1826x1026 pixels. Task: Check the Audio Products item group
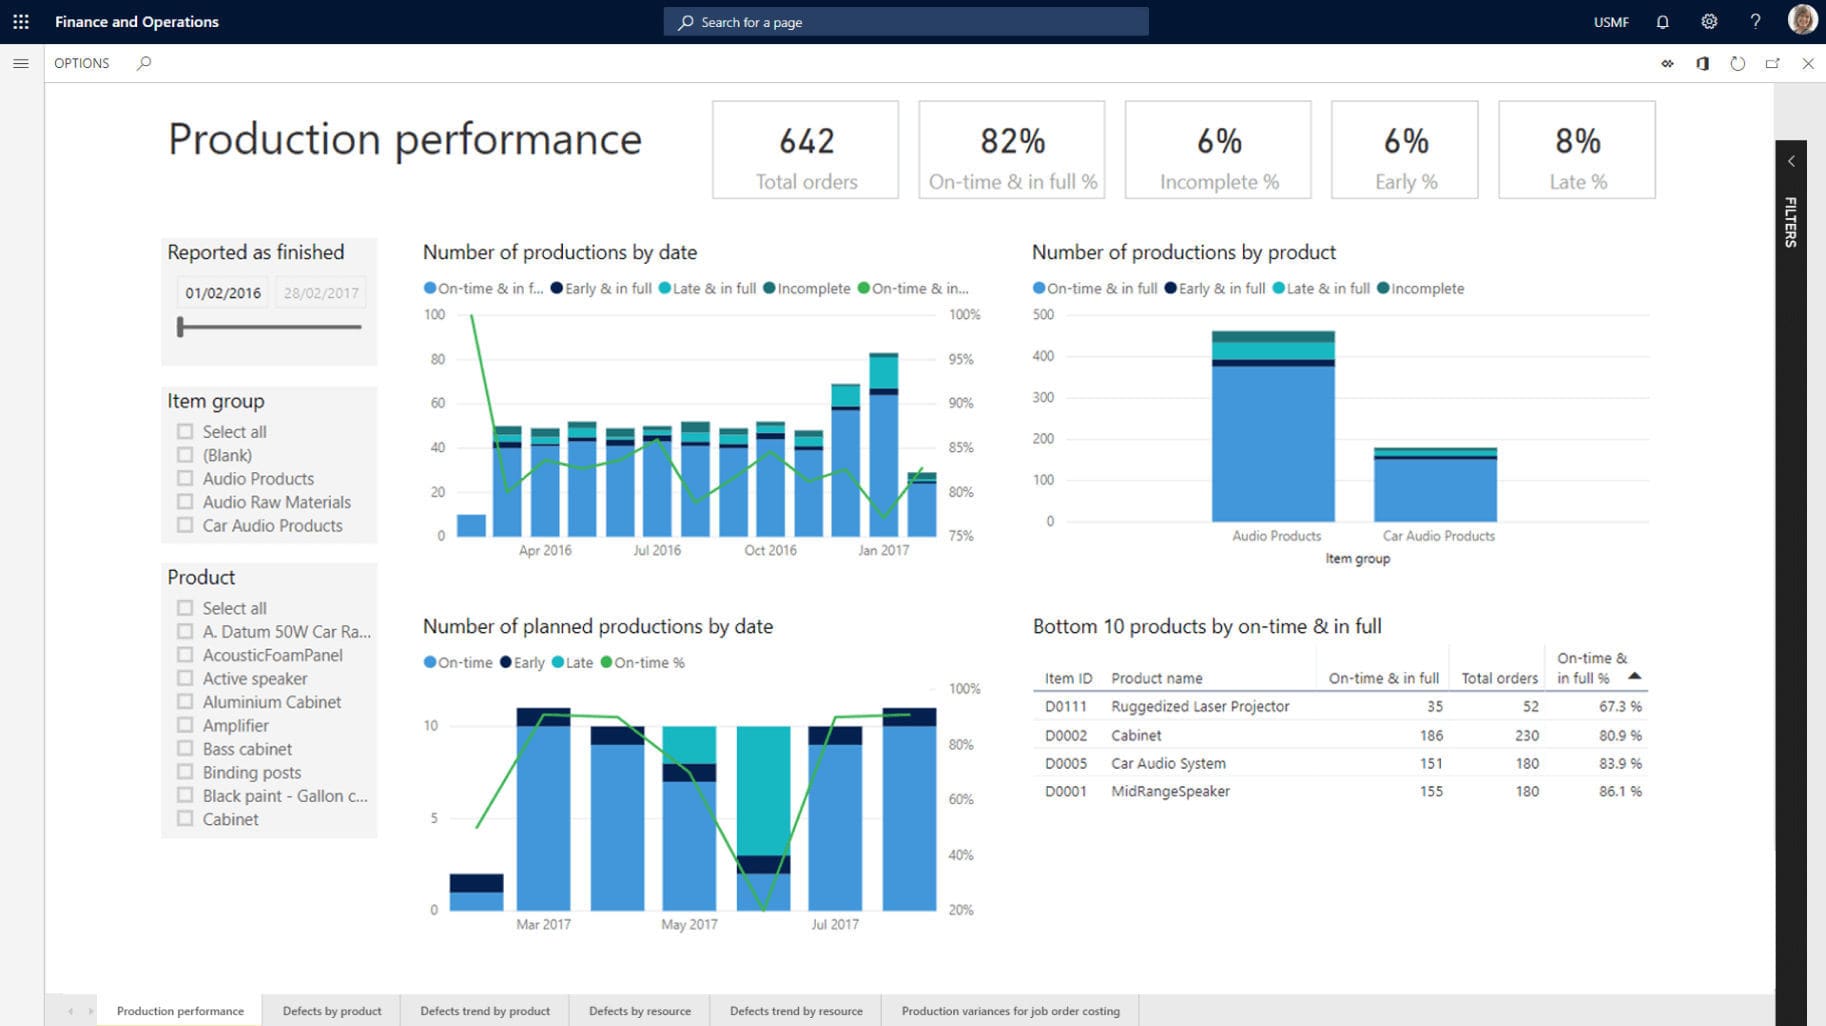click(x=185, y=478)
